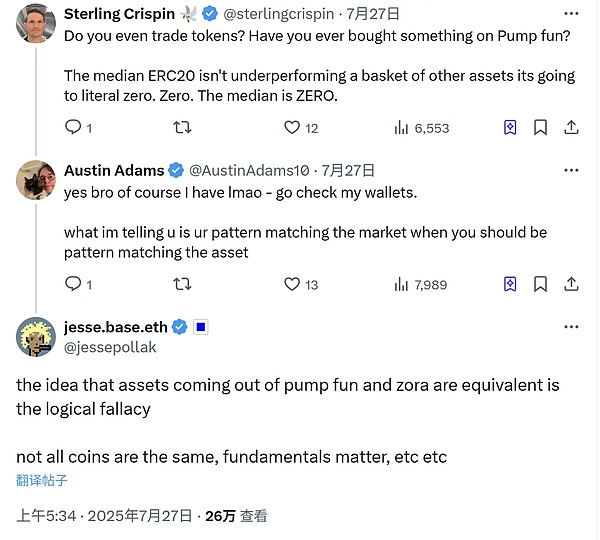600x540 pixels.
Task: Share Sterling Crispin's tweet
Action: tap(571, 127)
